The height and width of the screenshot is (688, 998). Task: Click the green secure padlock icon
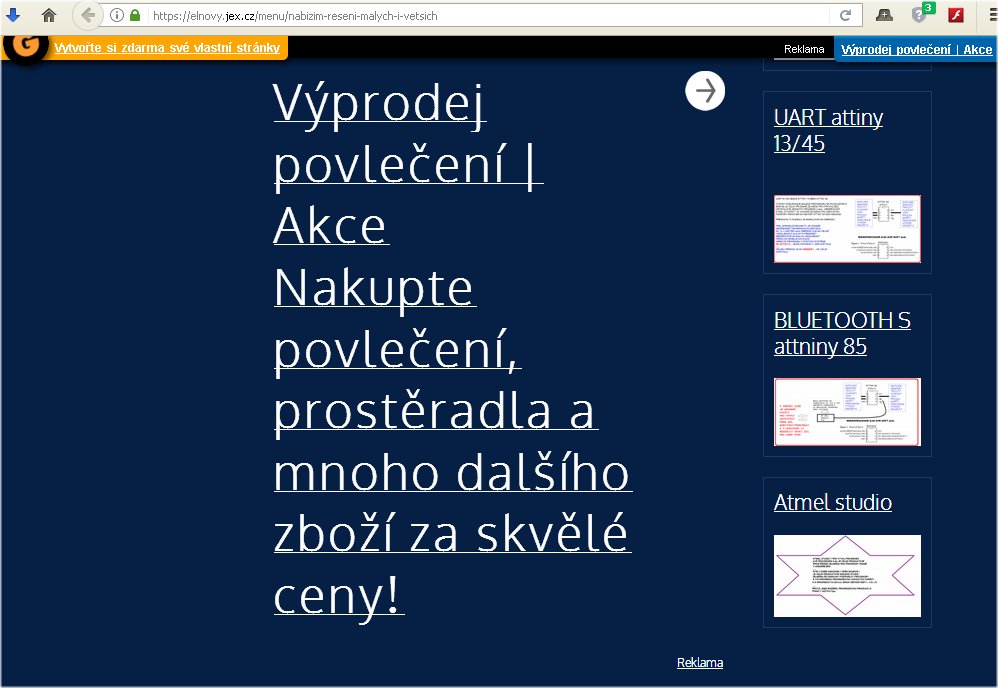point(134,15)
